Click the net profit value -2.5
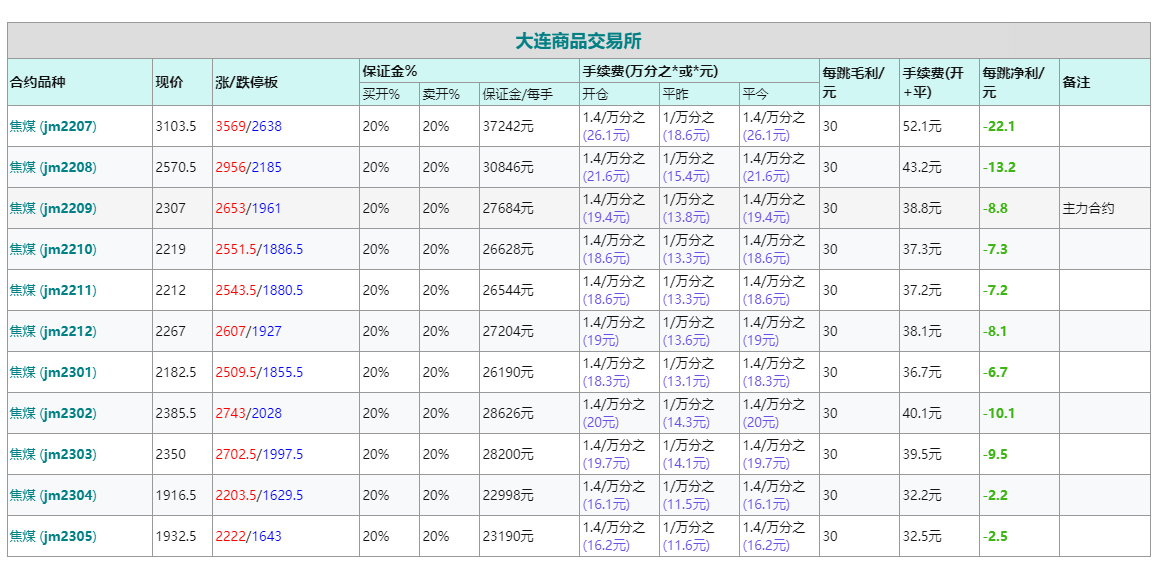 [x=995, y=536]
